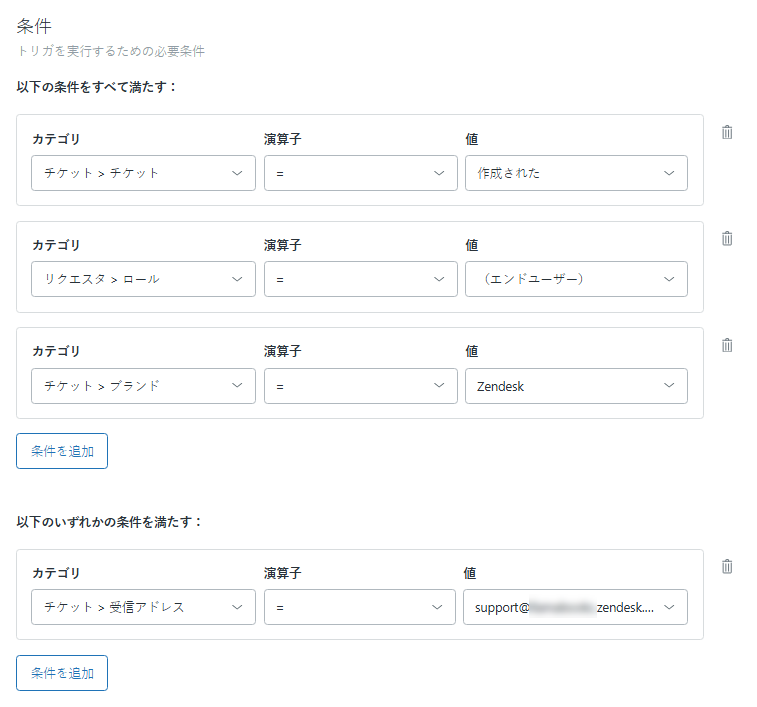Click trash icon for リクエスタ > ロール condition
The image size is (757, 707).
727,238
